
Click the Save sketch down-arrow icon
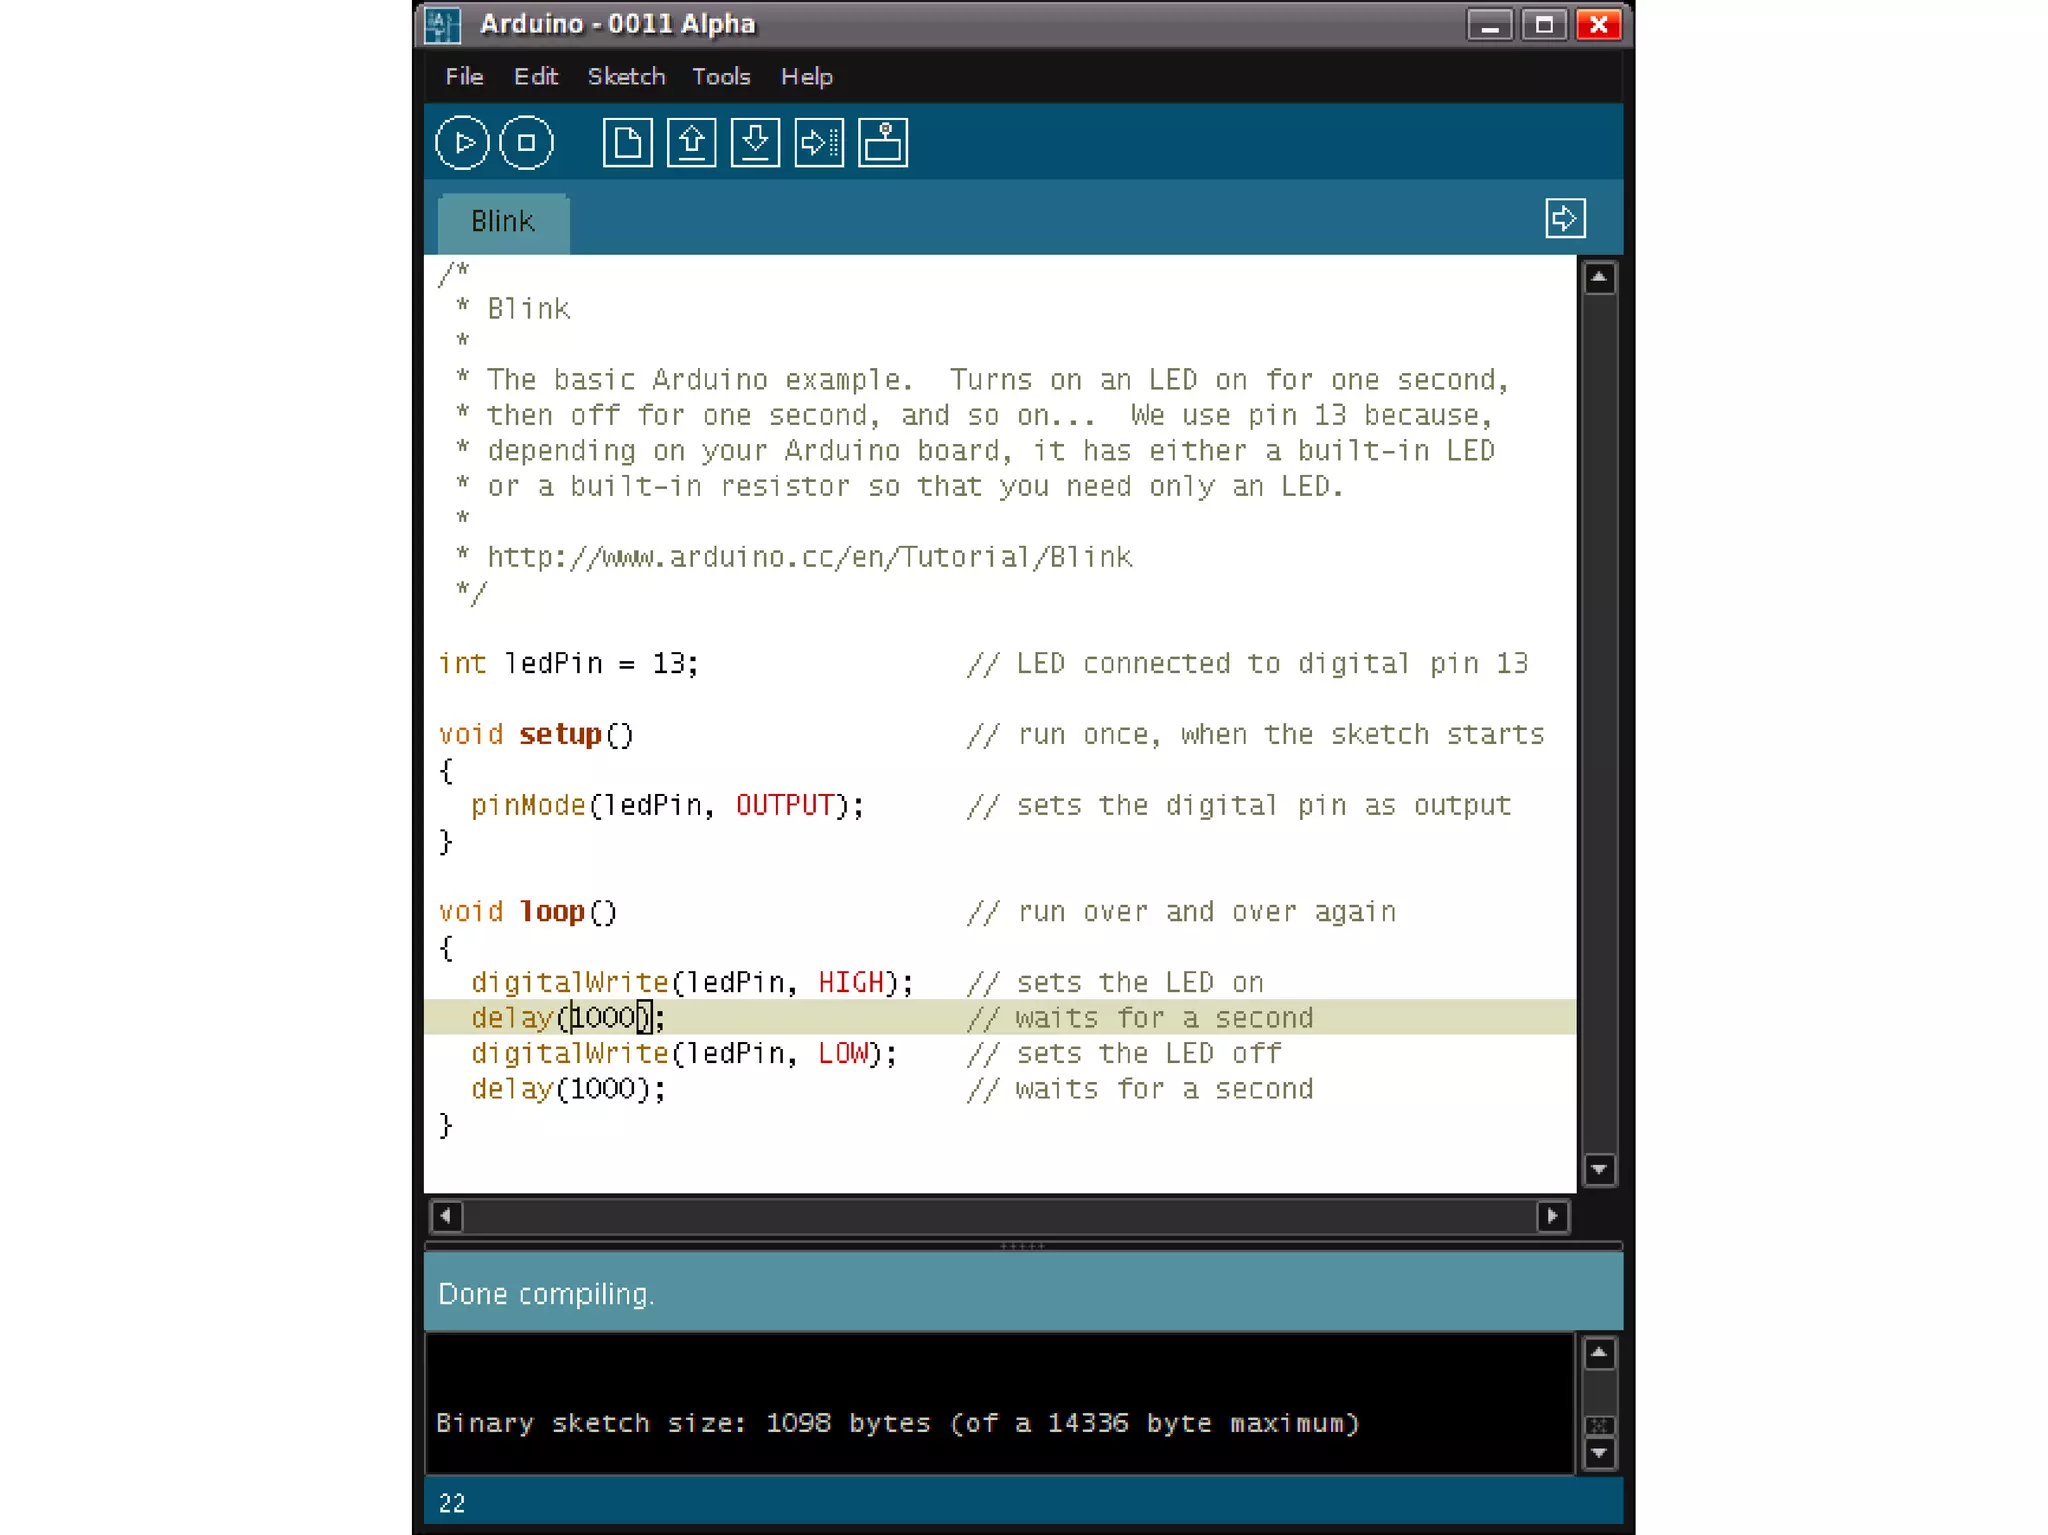(x=755, y=143)
